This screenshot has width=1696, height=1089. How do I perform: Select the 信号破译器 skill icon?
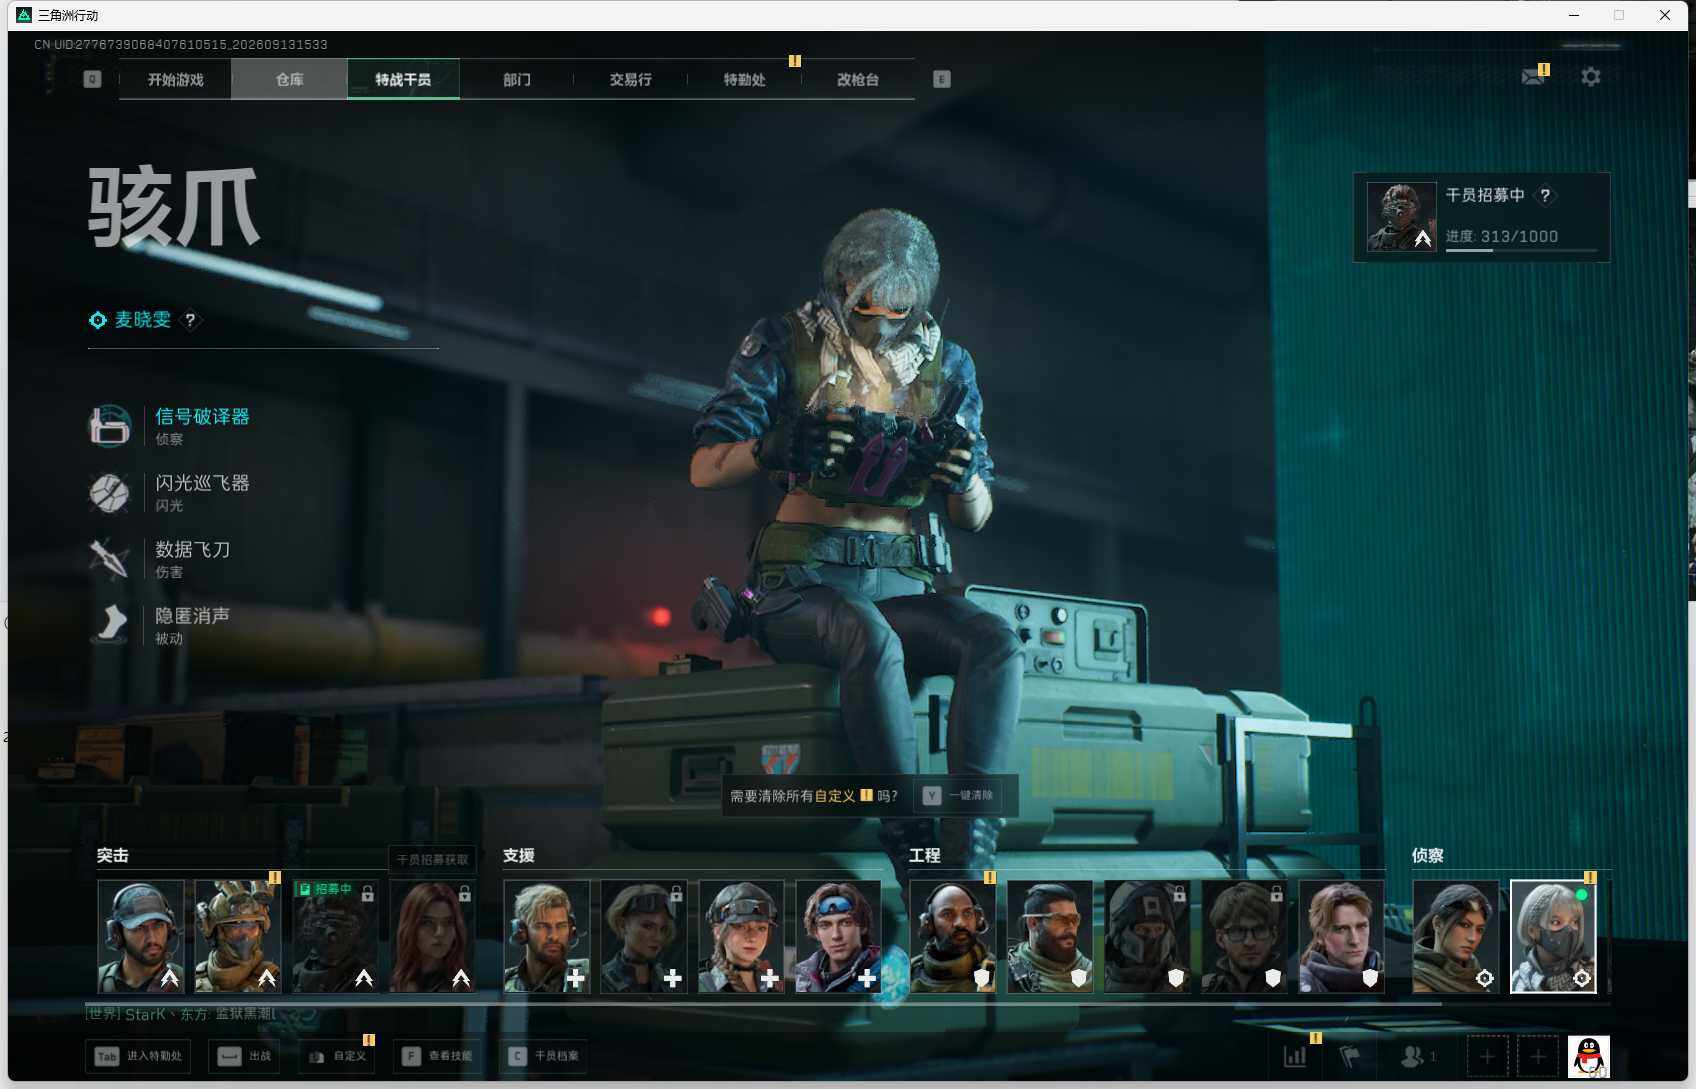tap(110, 425)
